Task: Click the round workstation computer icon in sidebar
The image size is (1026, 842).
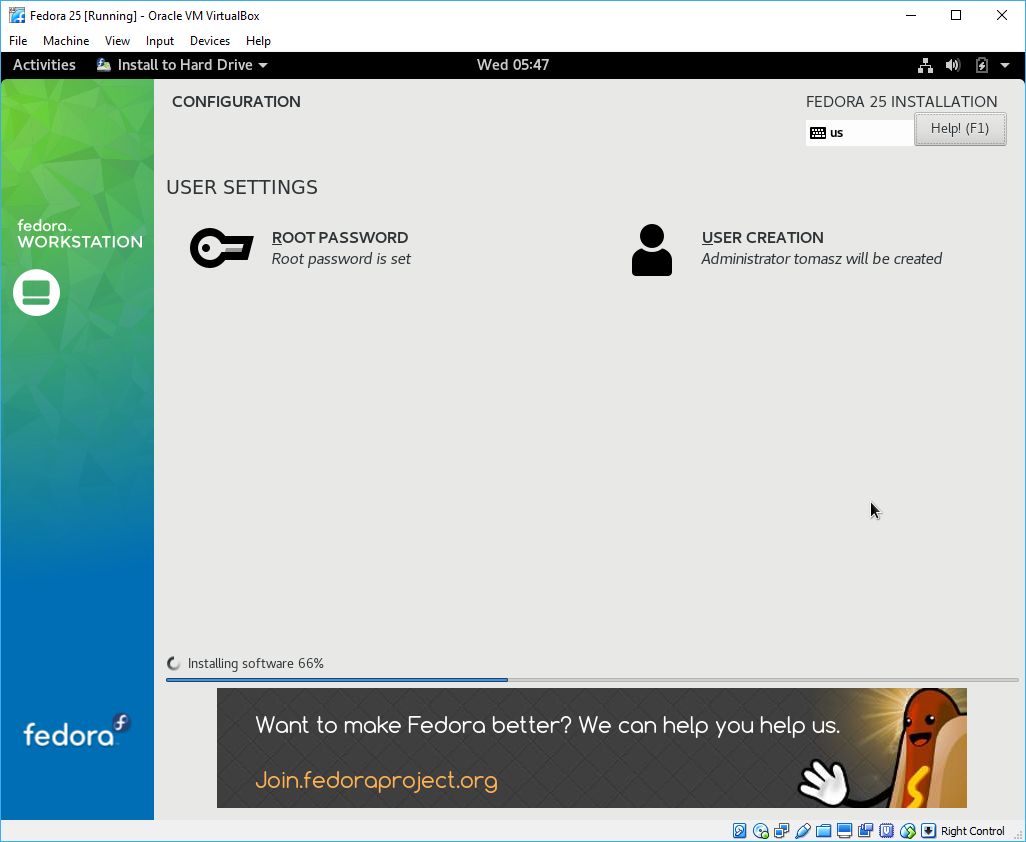Action: click(x=37, y=292)
